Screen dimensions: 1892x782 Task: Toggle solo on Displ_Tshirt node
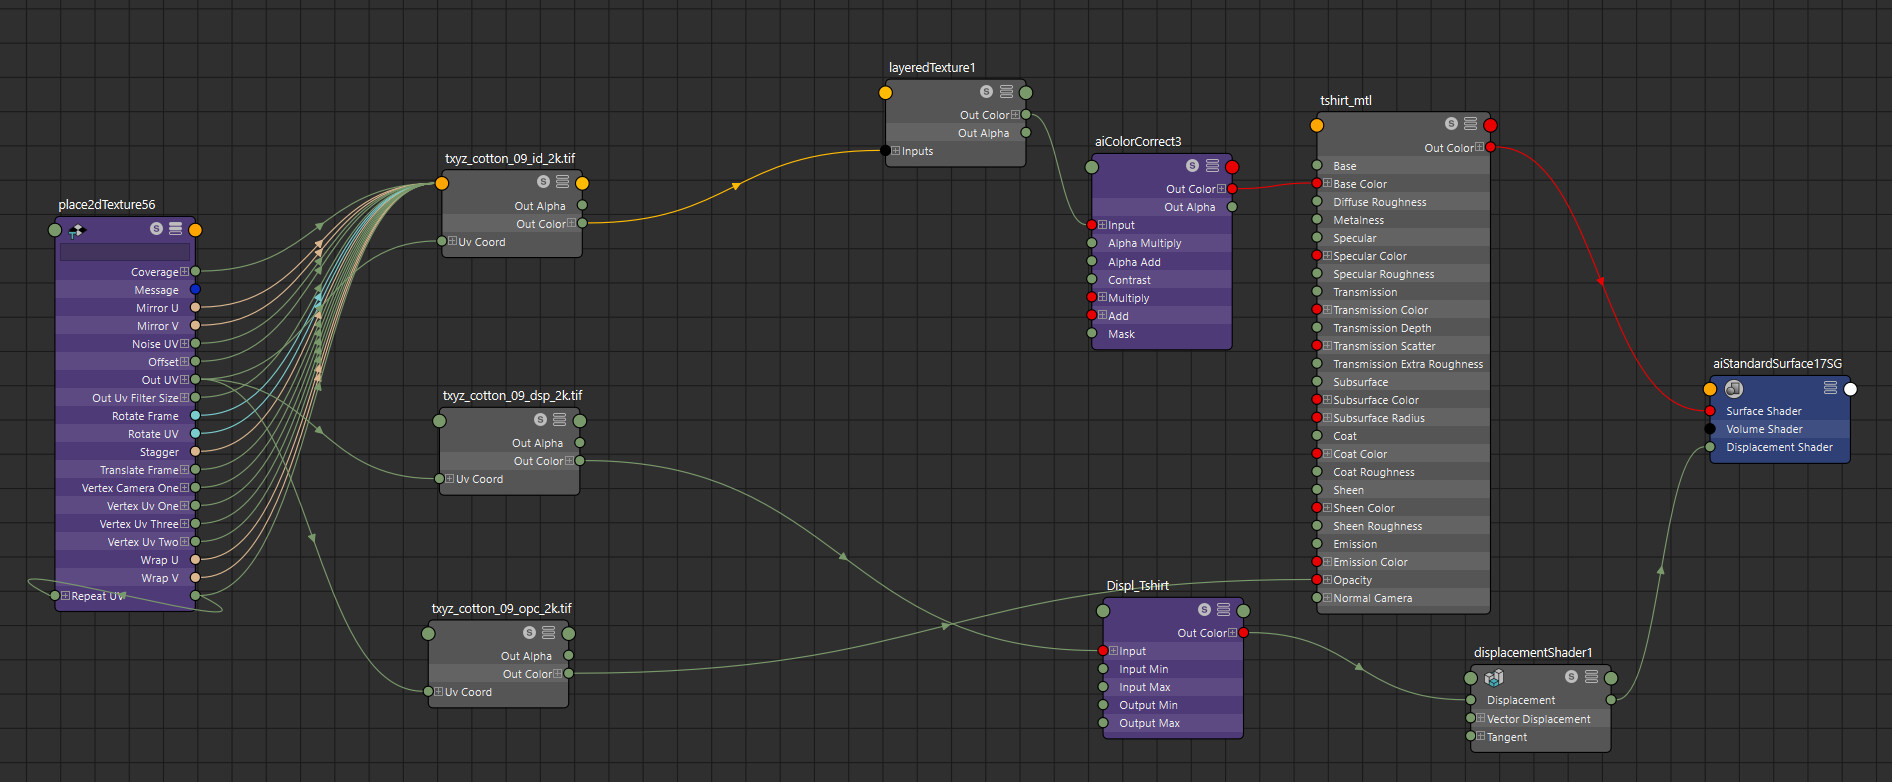[1204, 609]
